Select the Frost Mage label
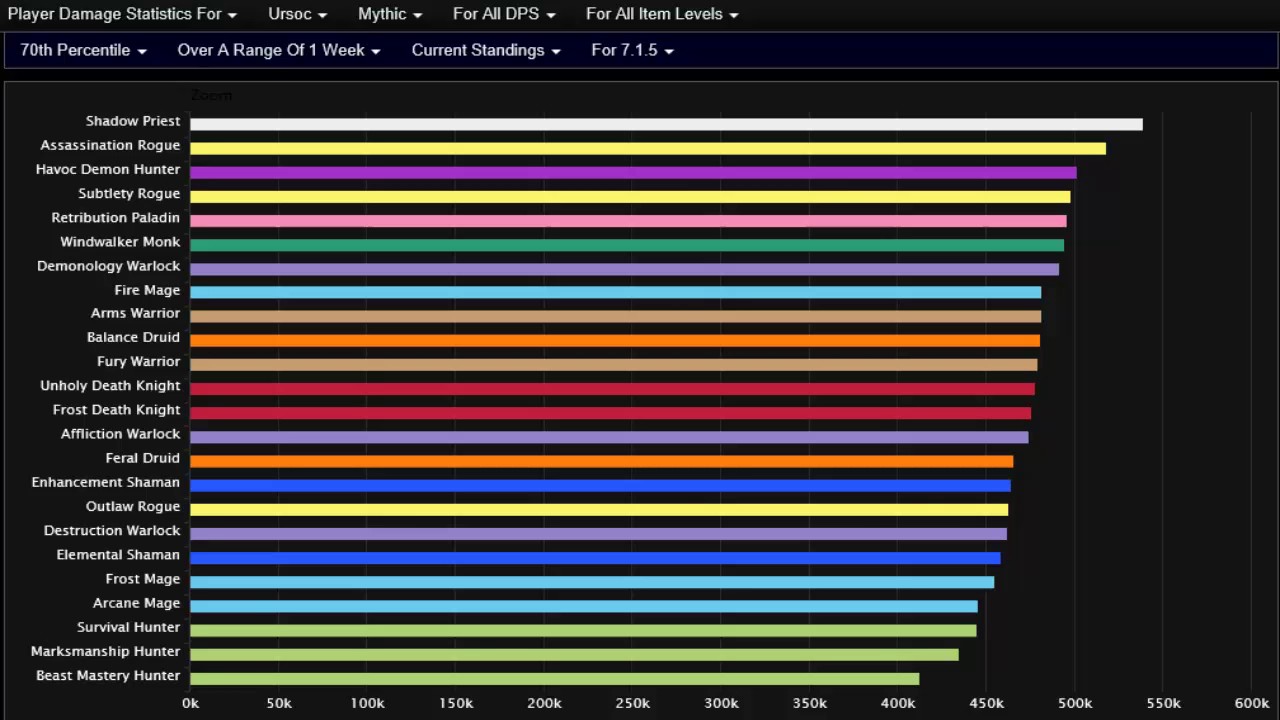This screenshot has width=1280, height=720. 142,578
